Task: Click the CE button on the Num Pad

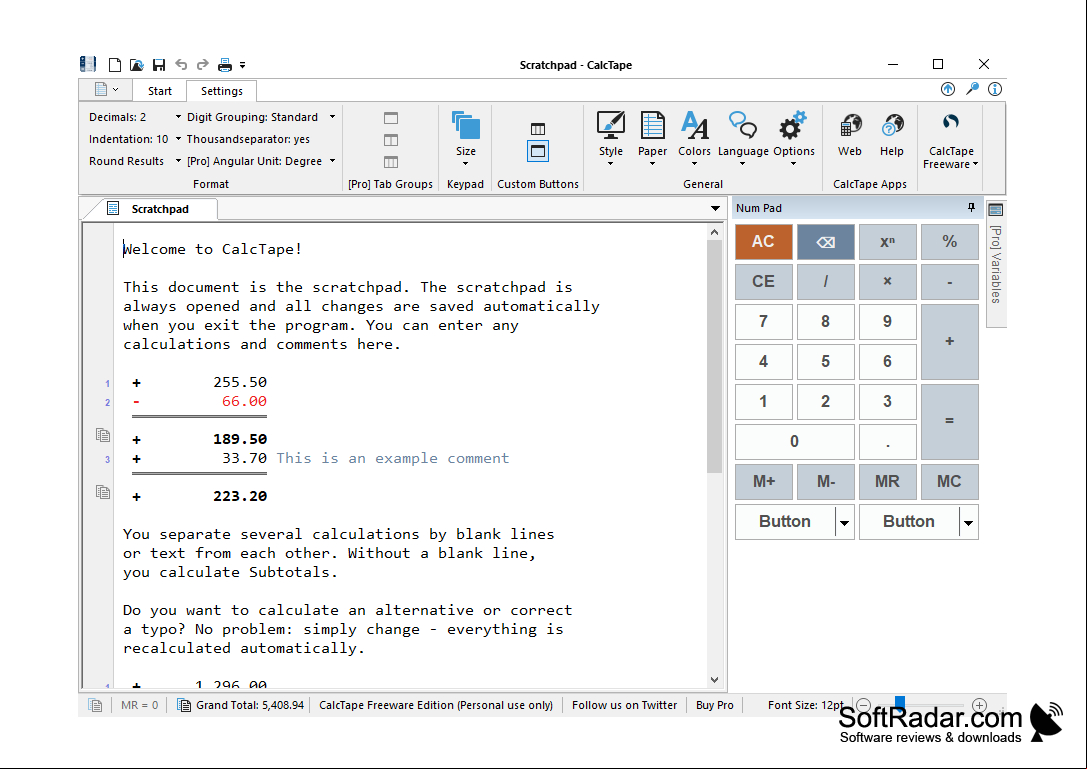Action: pyautogui.click(x=763, y=282)
